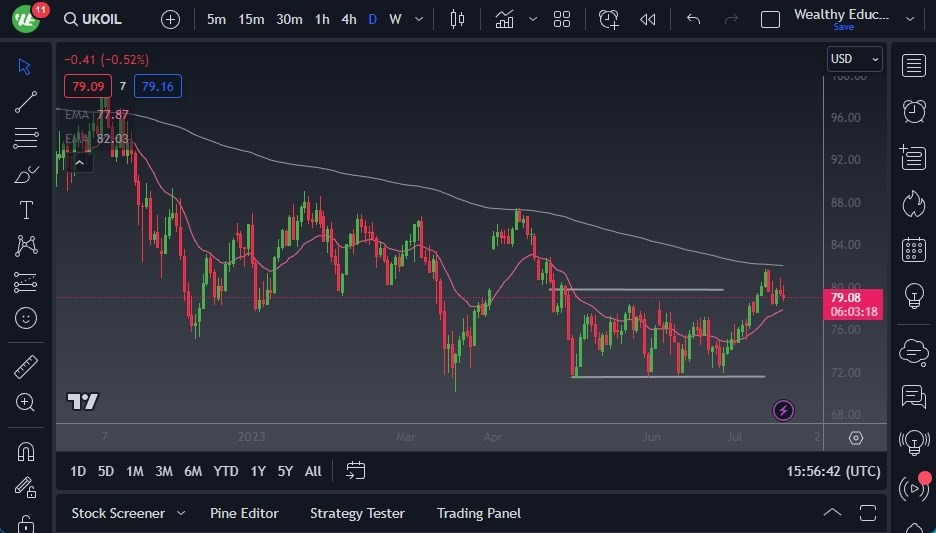Switch to 1h timeframe
Image resolution: width=936 pixels, height=533 pixels.
point(322,20)
